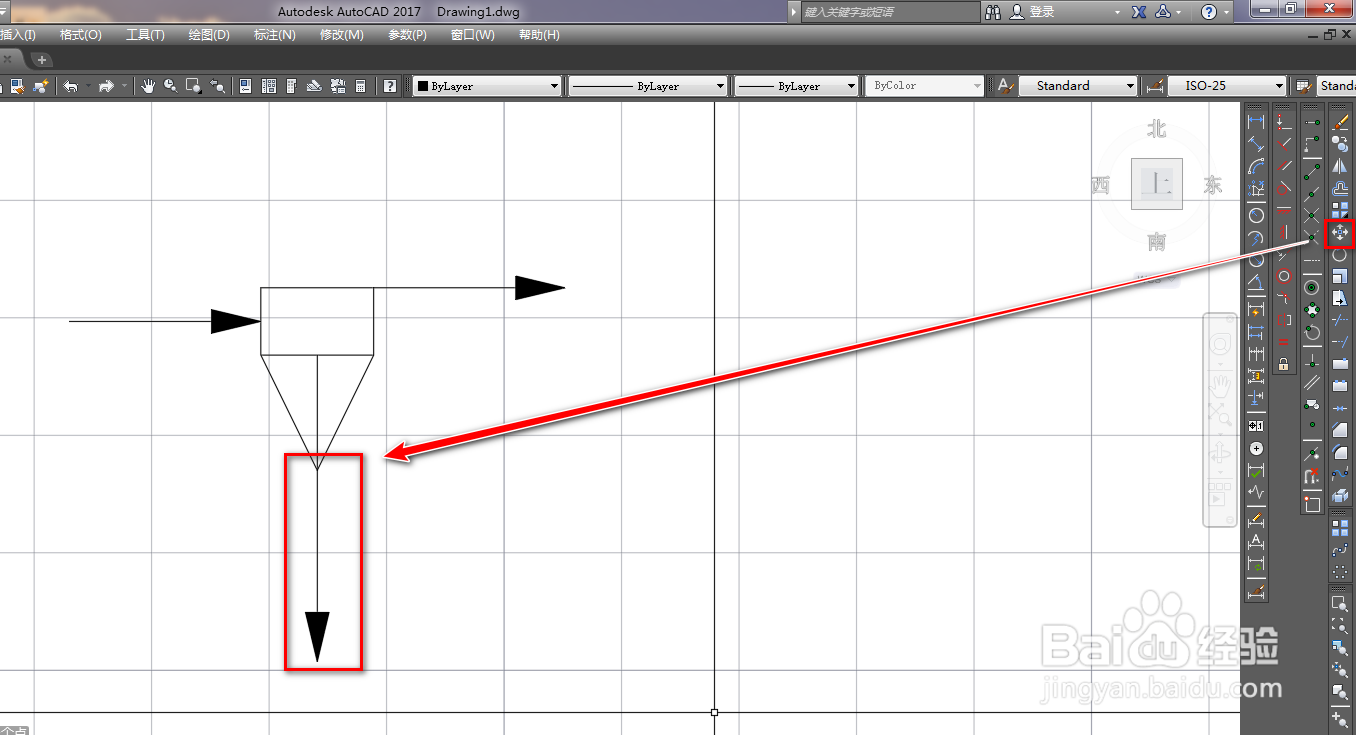Select the Linear dimension tool
Screen dimensions: 1356x735
(x=1256, y=120)
